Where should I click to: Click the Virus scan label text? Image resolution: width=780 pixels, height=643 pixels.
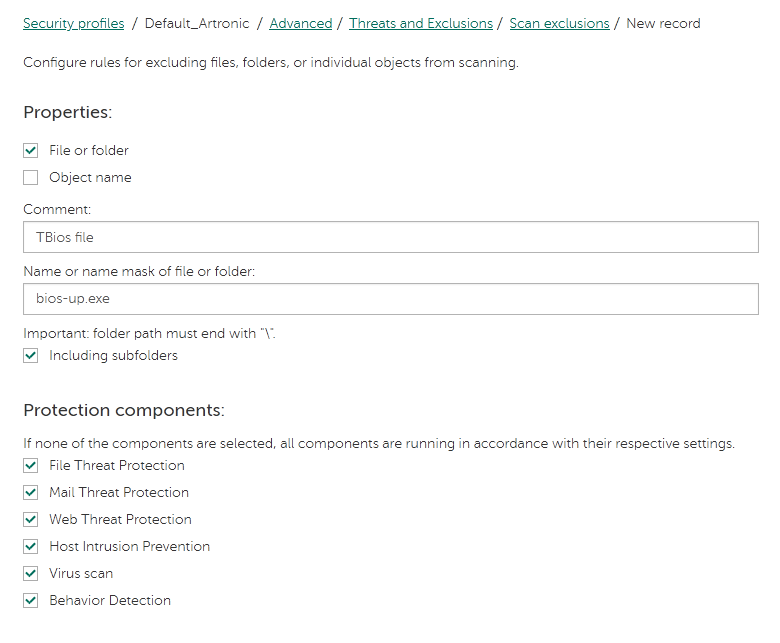click(x=81, y=573)
